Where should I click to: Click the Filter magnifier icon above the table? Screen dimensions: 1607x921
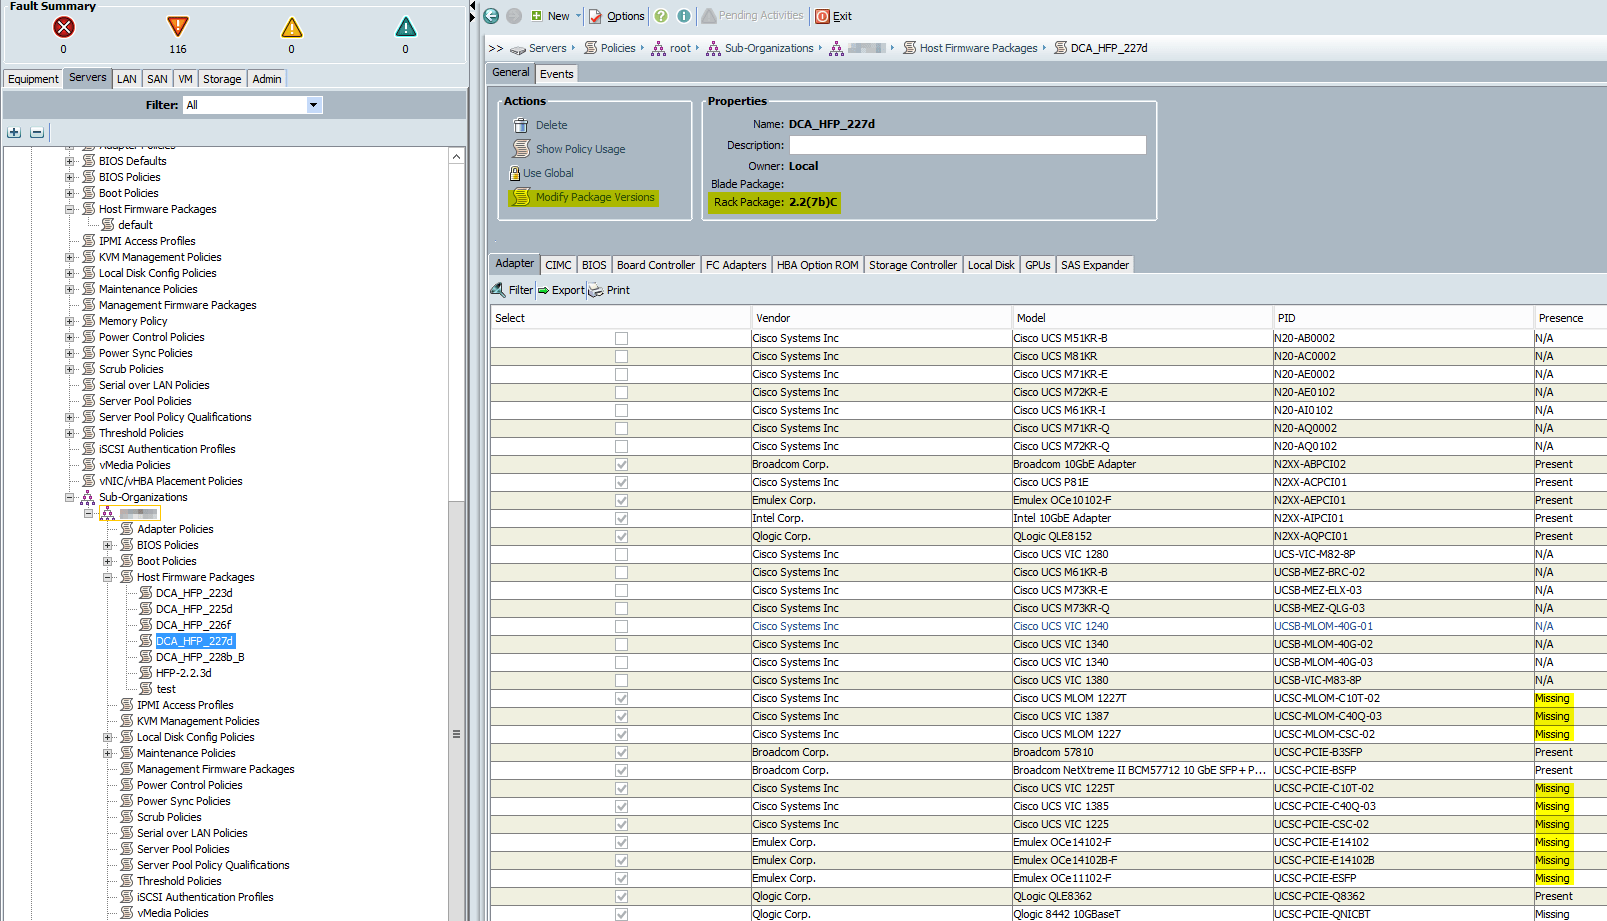point(498,290)
